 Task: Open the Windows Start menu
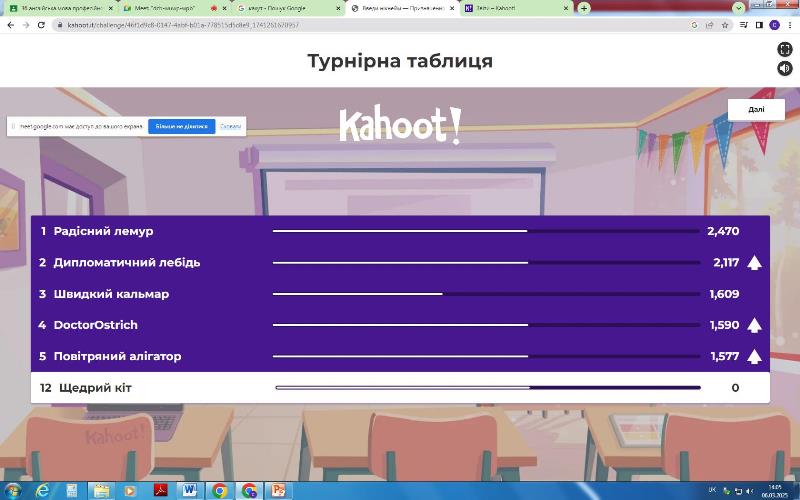click(x=13, y=490)
